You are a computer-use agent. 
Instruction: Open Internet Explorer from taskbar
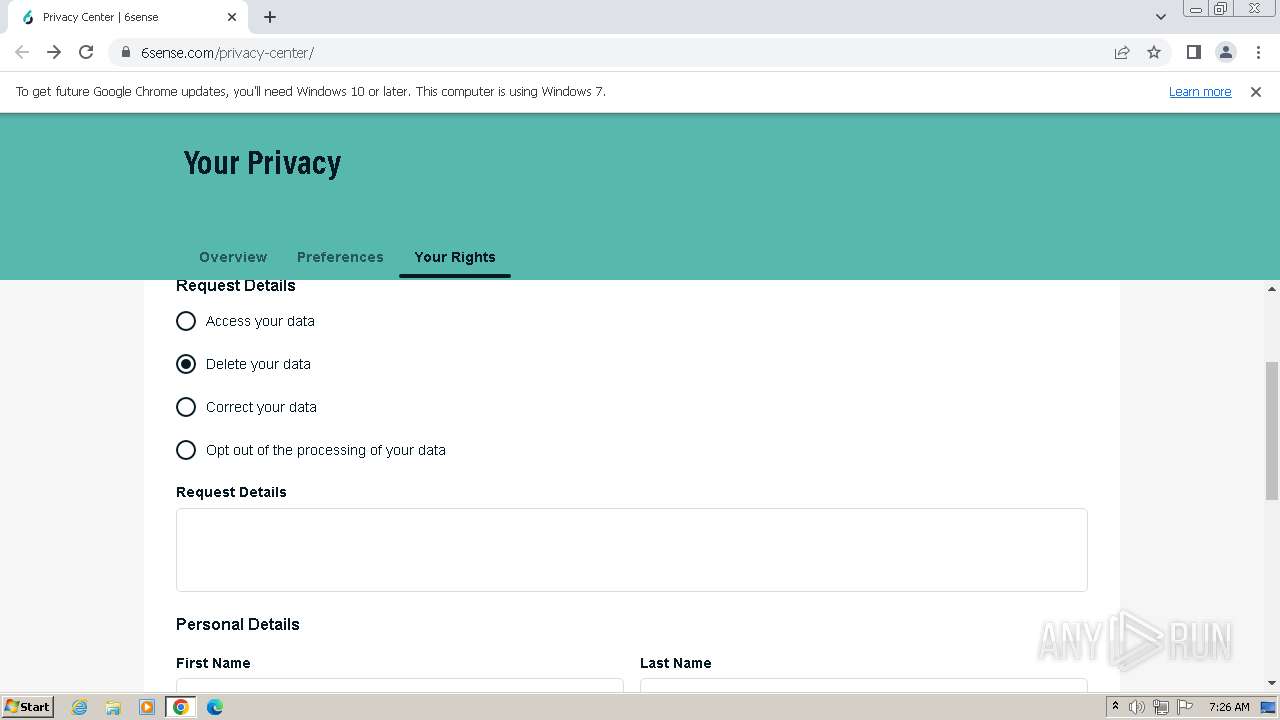tap(80, 707)
